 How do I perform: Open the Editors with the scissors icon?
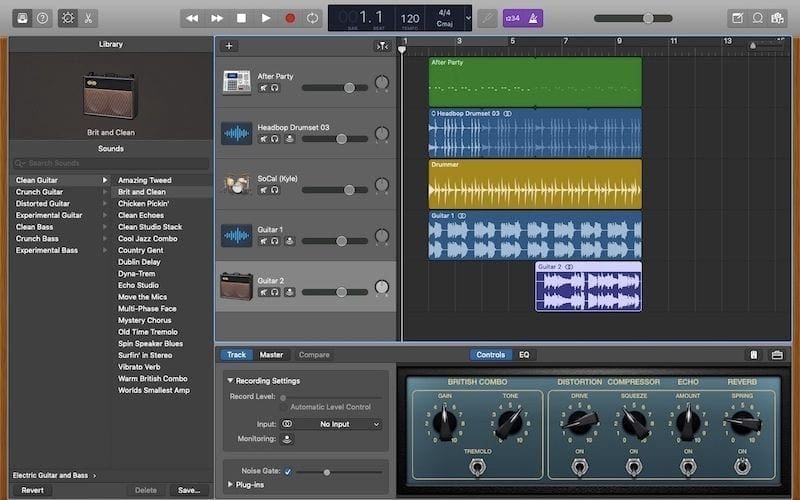pyautogui.click(x=88, y=18)
